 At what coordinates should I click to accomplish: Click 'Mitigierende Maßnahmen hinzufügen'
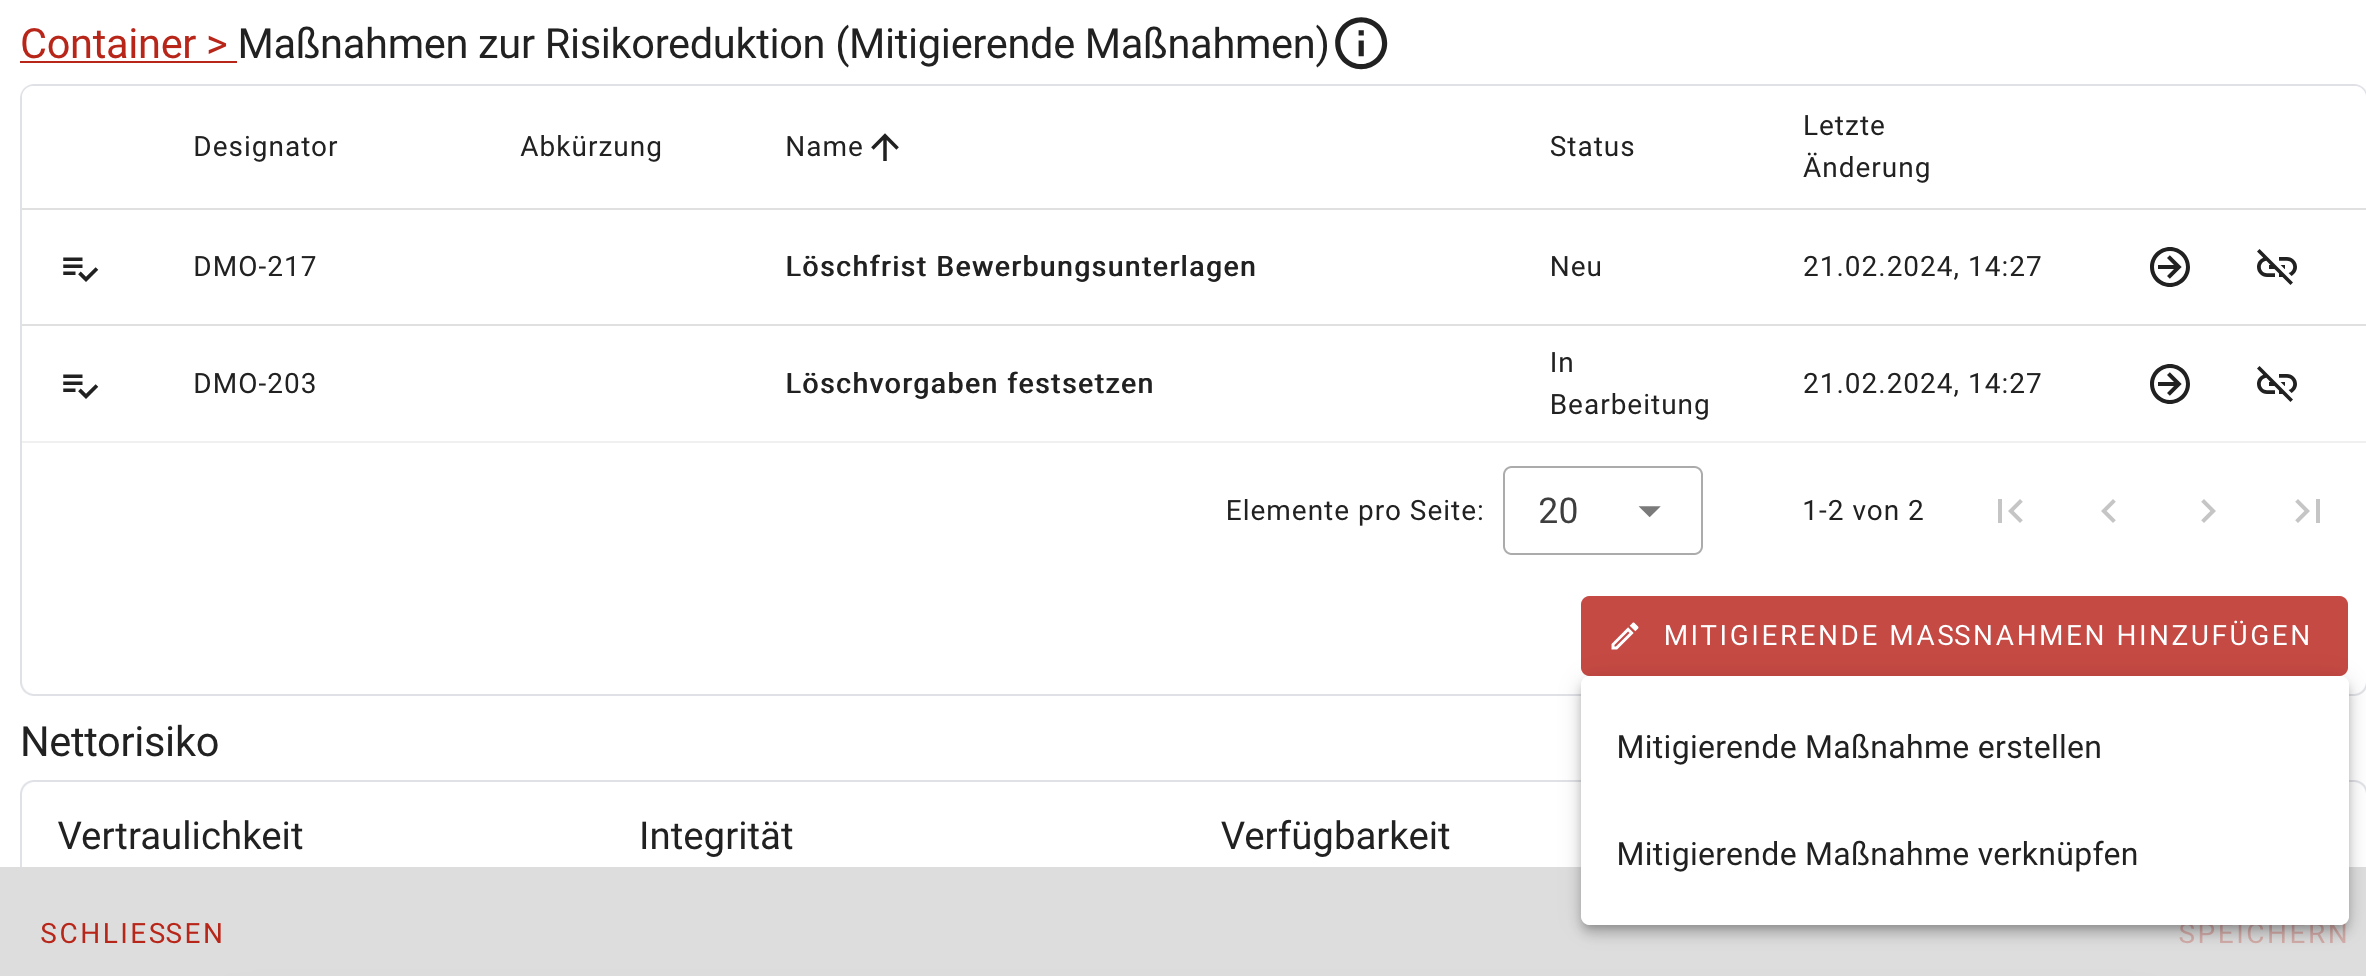pyautogui.click(x=1962, y=635)
